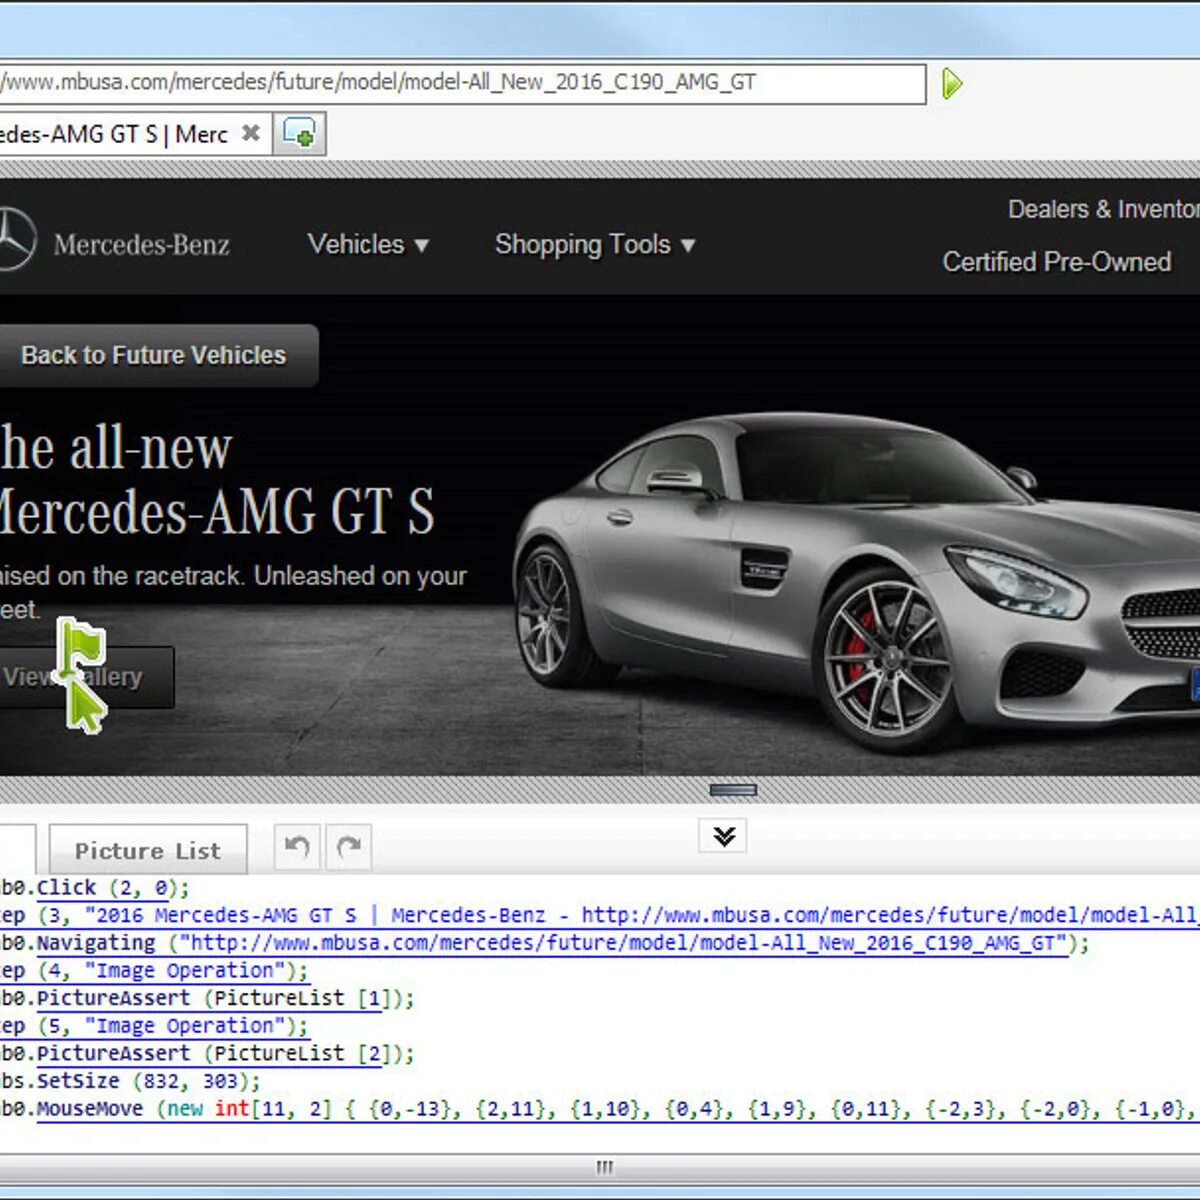The height and width of the screenshot is (1200, 1200).
Task: Click the URL address field
Action: coord(461,83)
